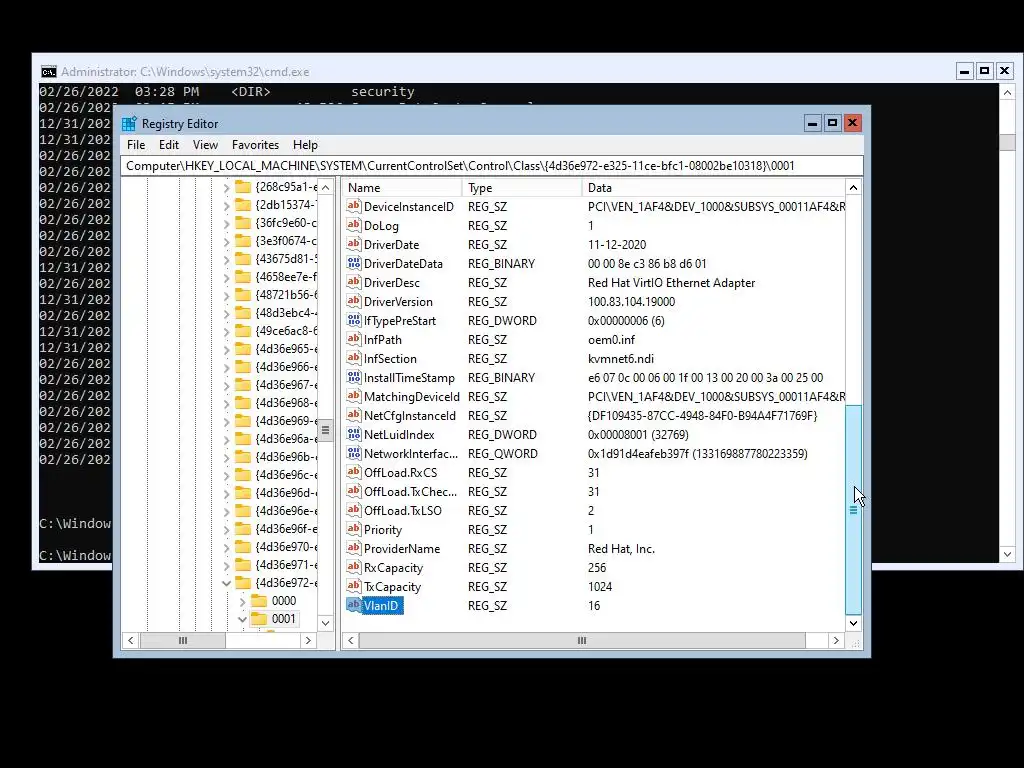Click the cmd window scroll-down arrow

pos(1008,554)
